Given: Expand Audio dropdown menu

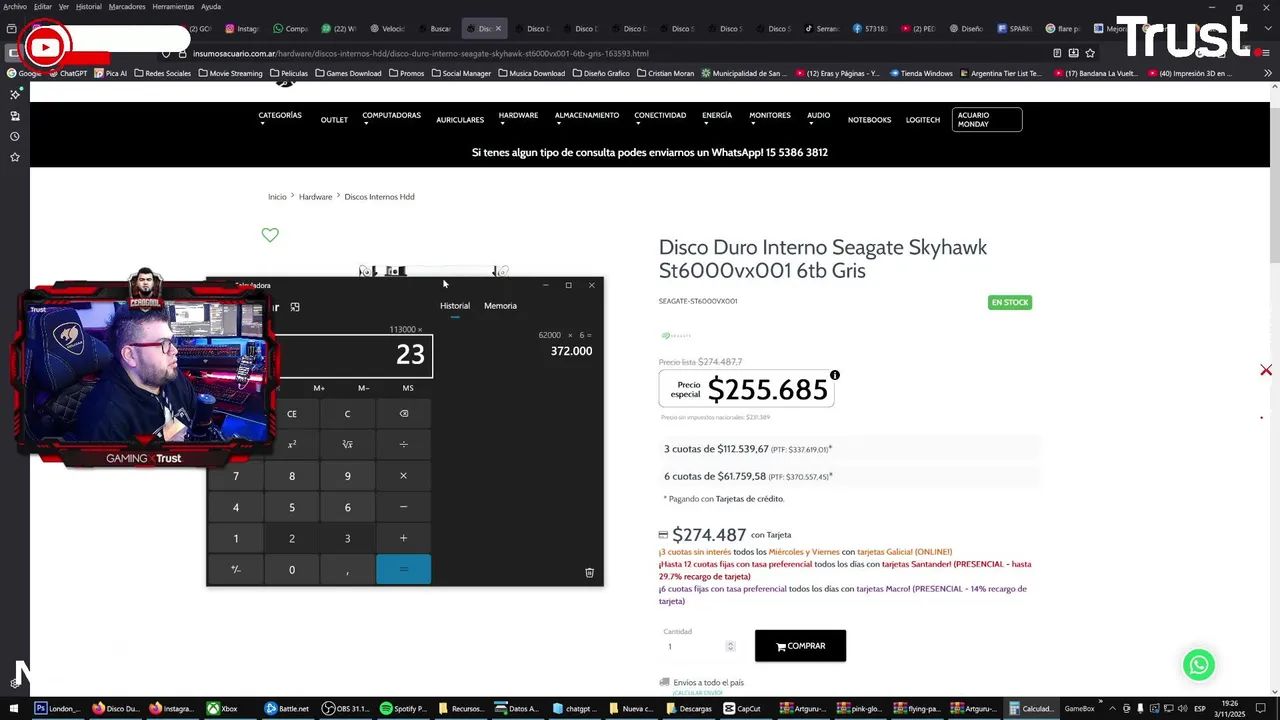Looking at the screenshot, I should (819, 119).
